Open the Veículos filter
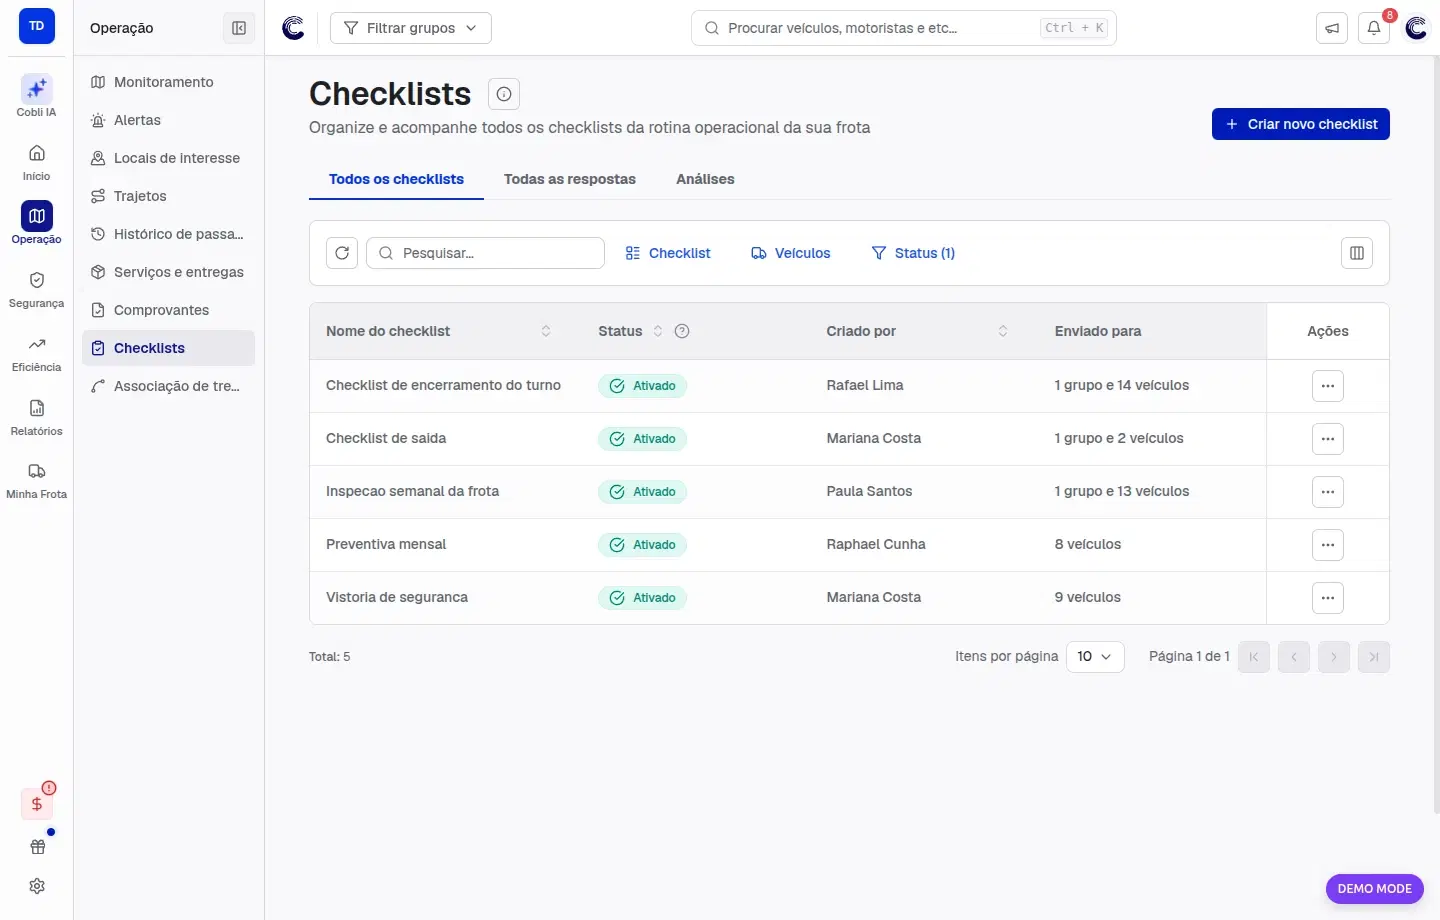The image size is (1440, 920). 791,253
